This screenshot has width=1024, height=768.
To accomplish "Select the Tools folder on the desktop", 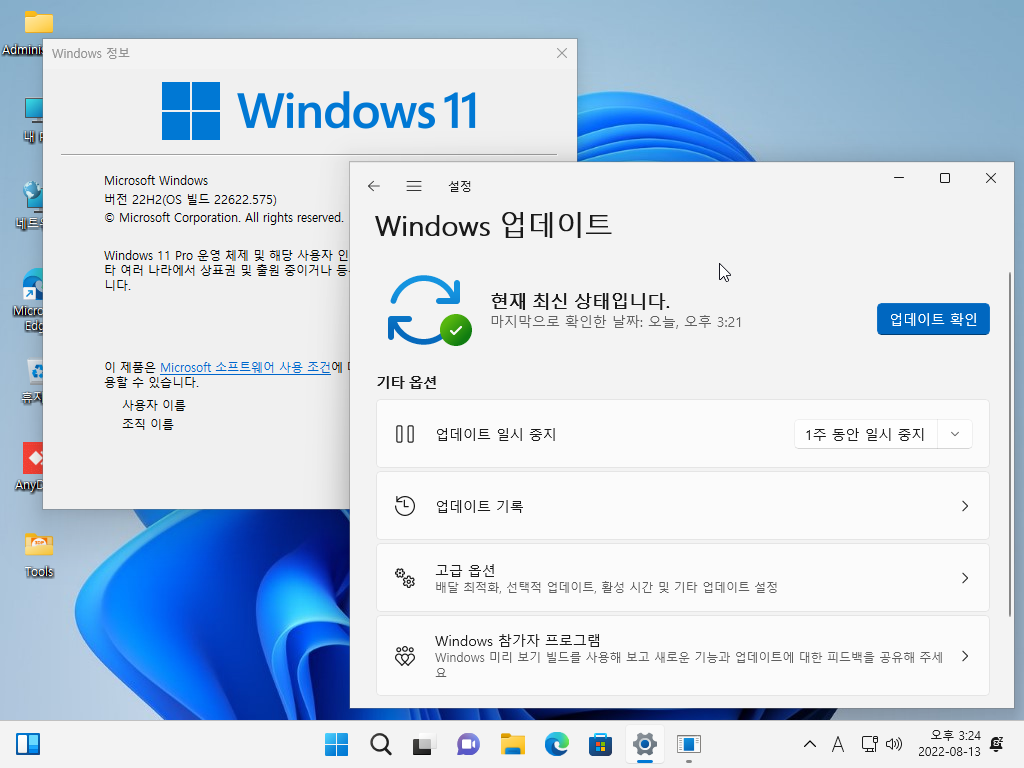I will click(39, 554).
